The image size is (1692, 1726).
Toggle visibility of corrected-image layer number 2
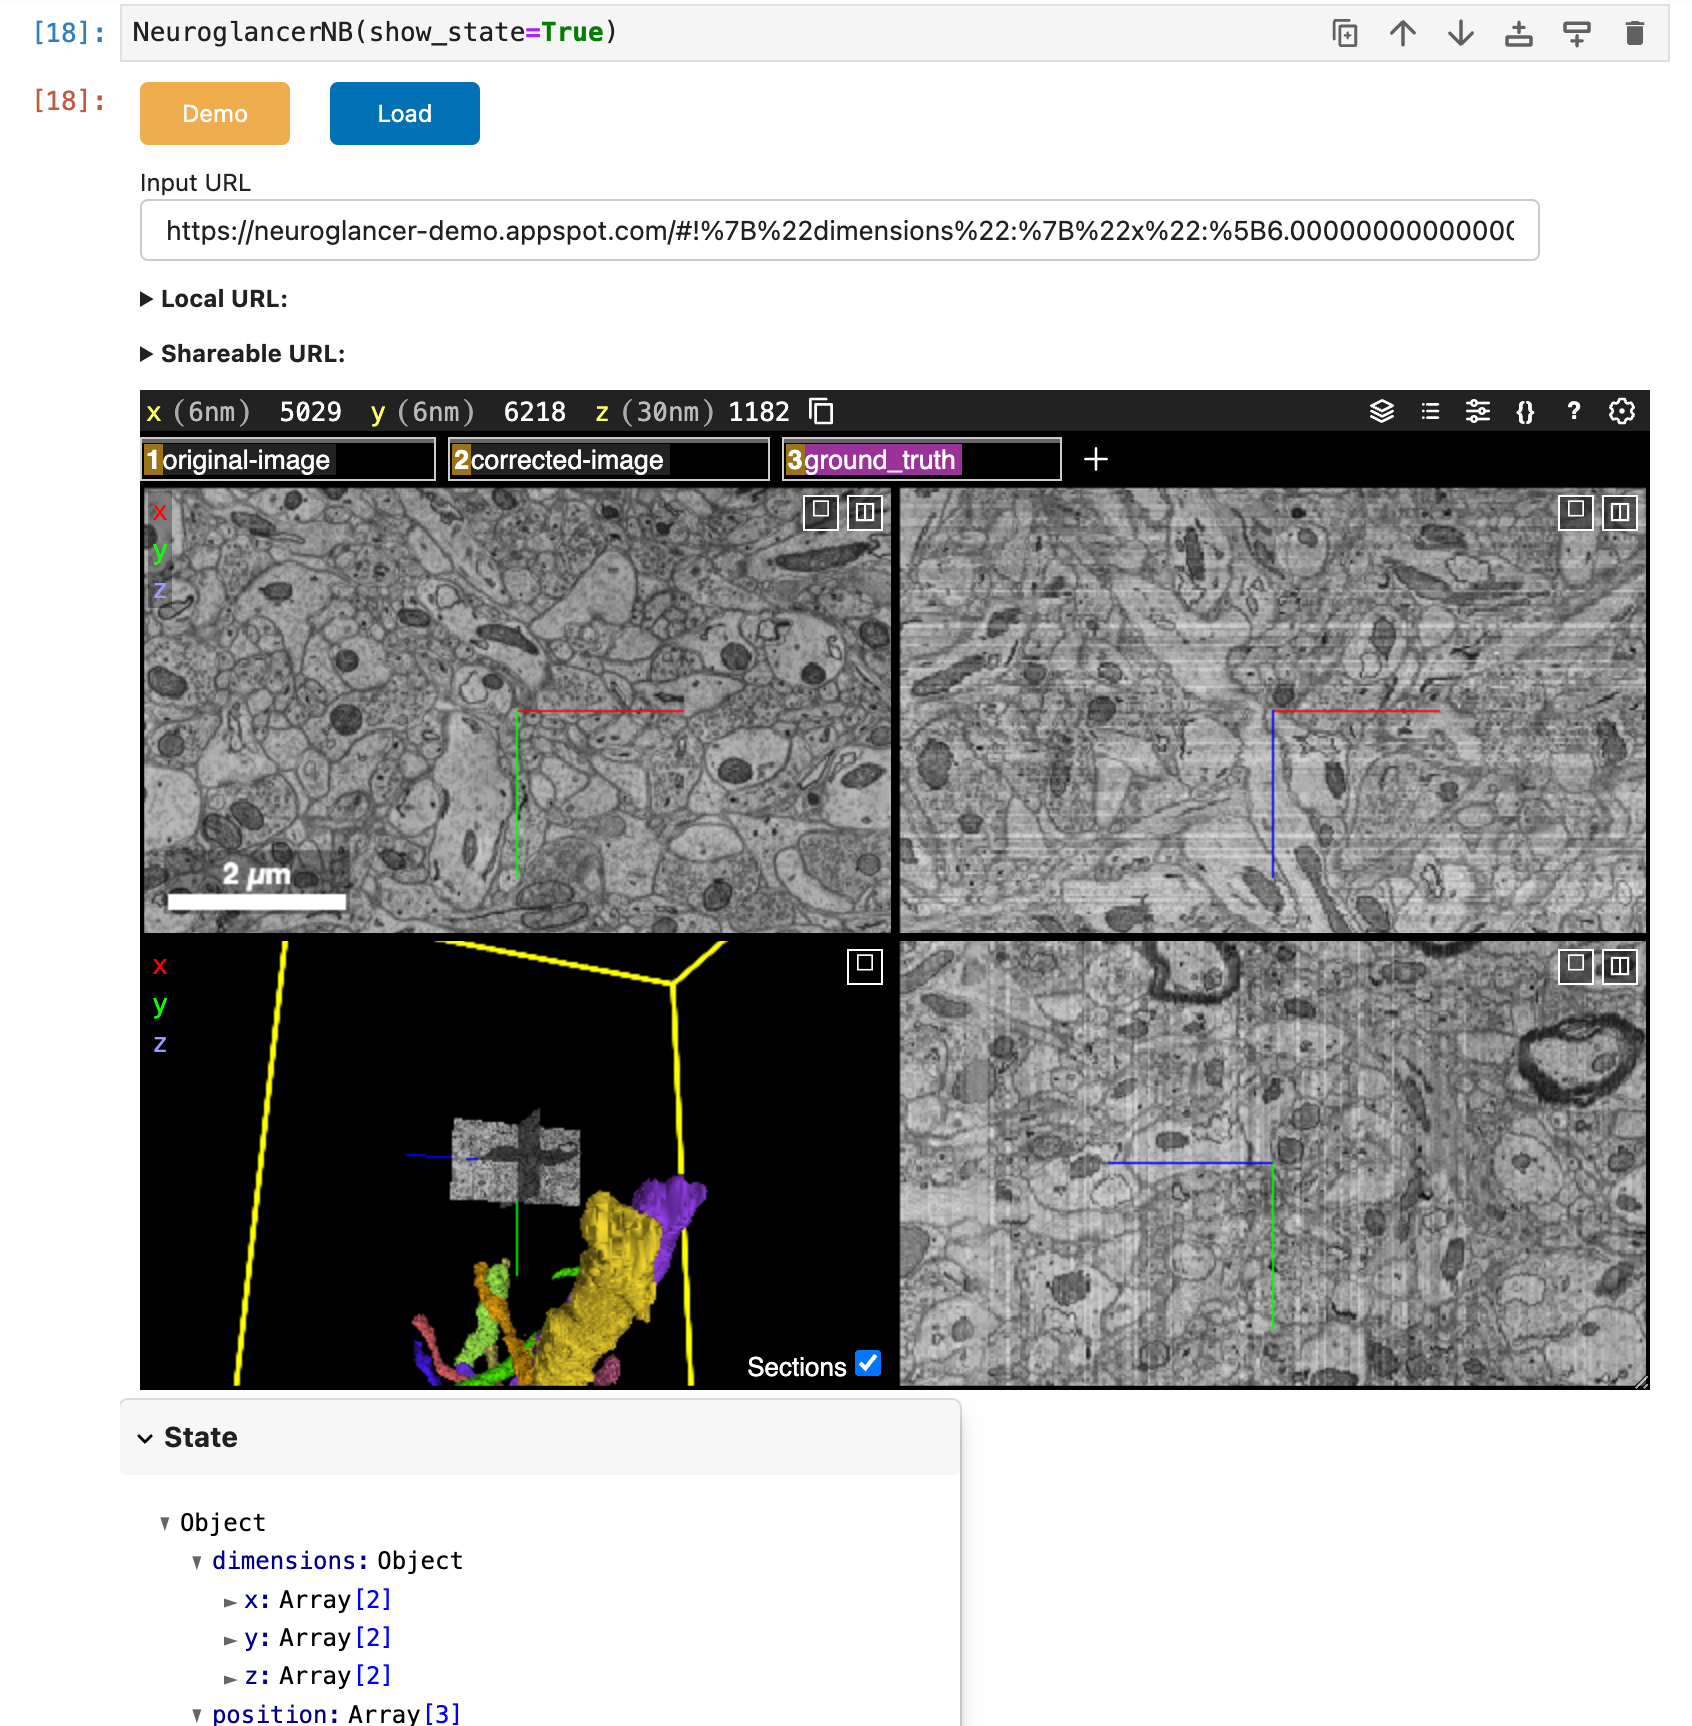461,460
